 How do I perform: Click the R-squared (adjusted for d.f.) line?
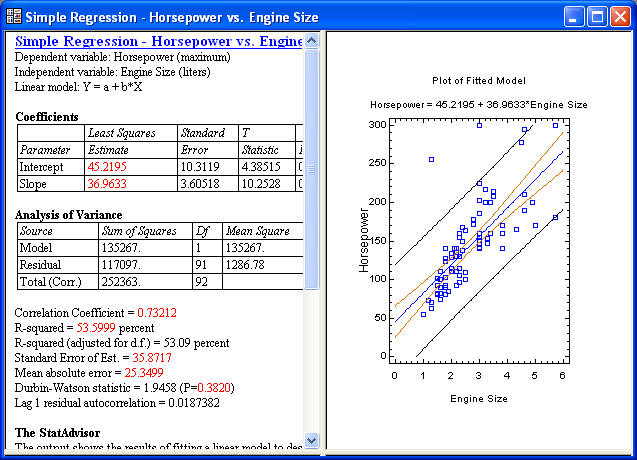pos(122,343)
